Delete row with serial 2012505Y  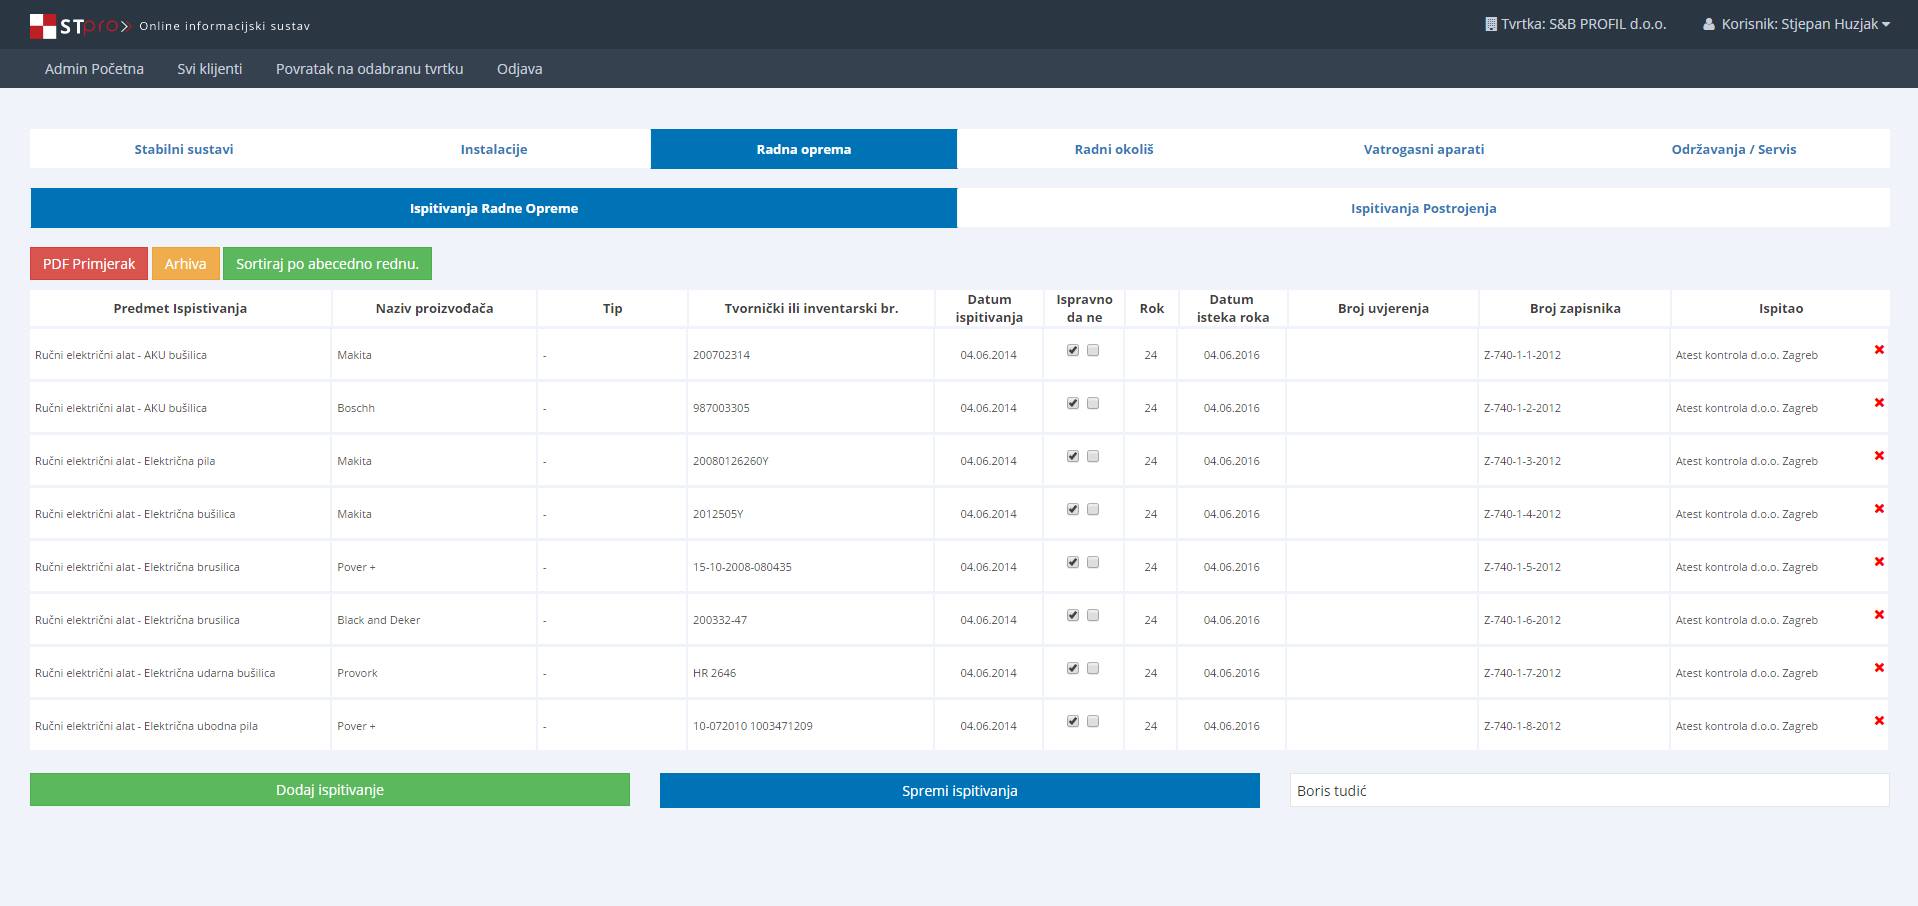pos(1879,508)
